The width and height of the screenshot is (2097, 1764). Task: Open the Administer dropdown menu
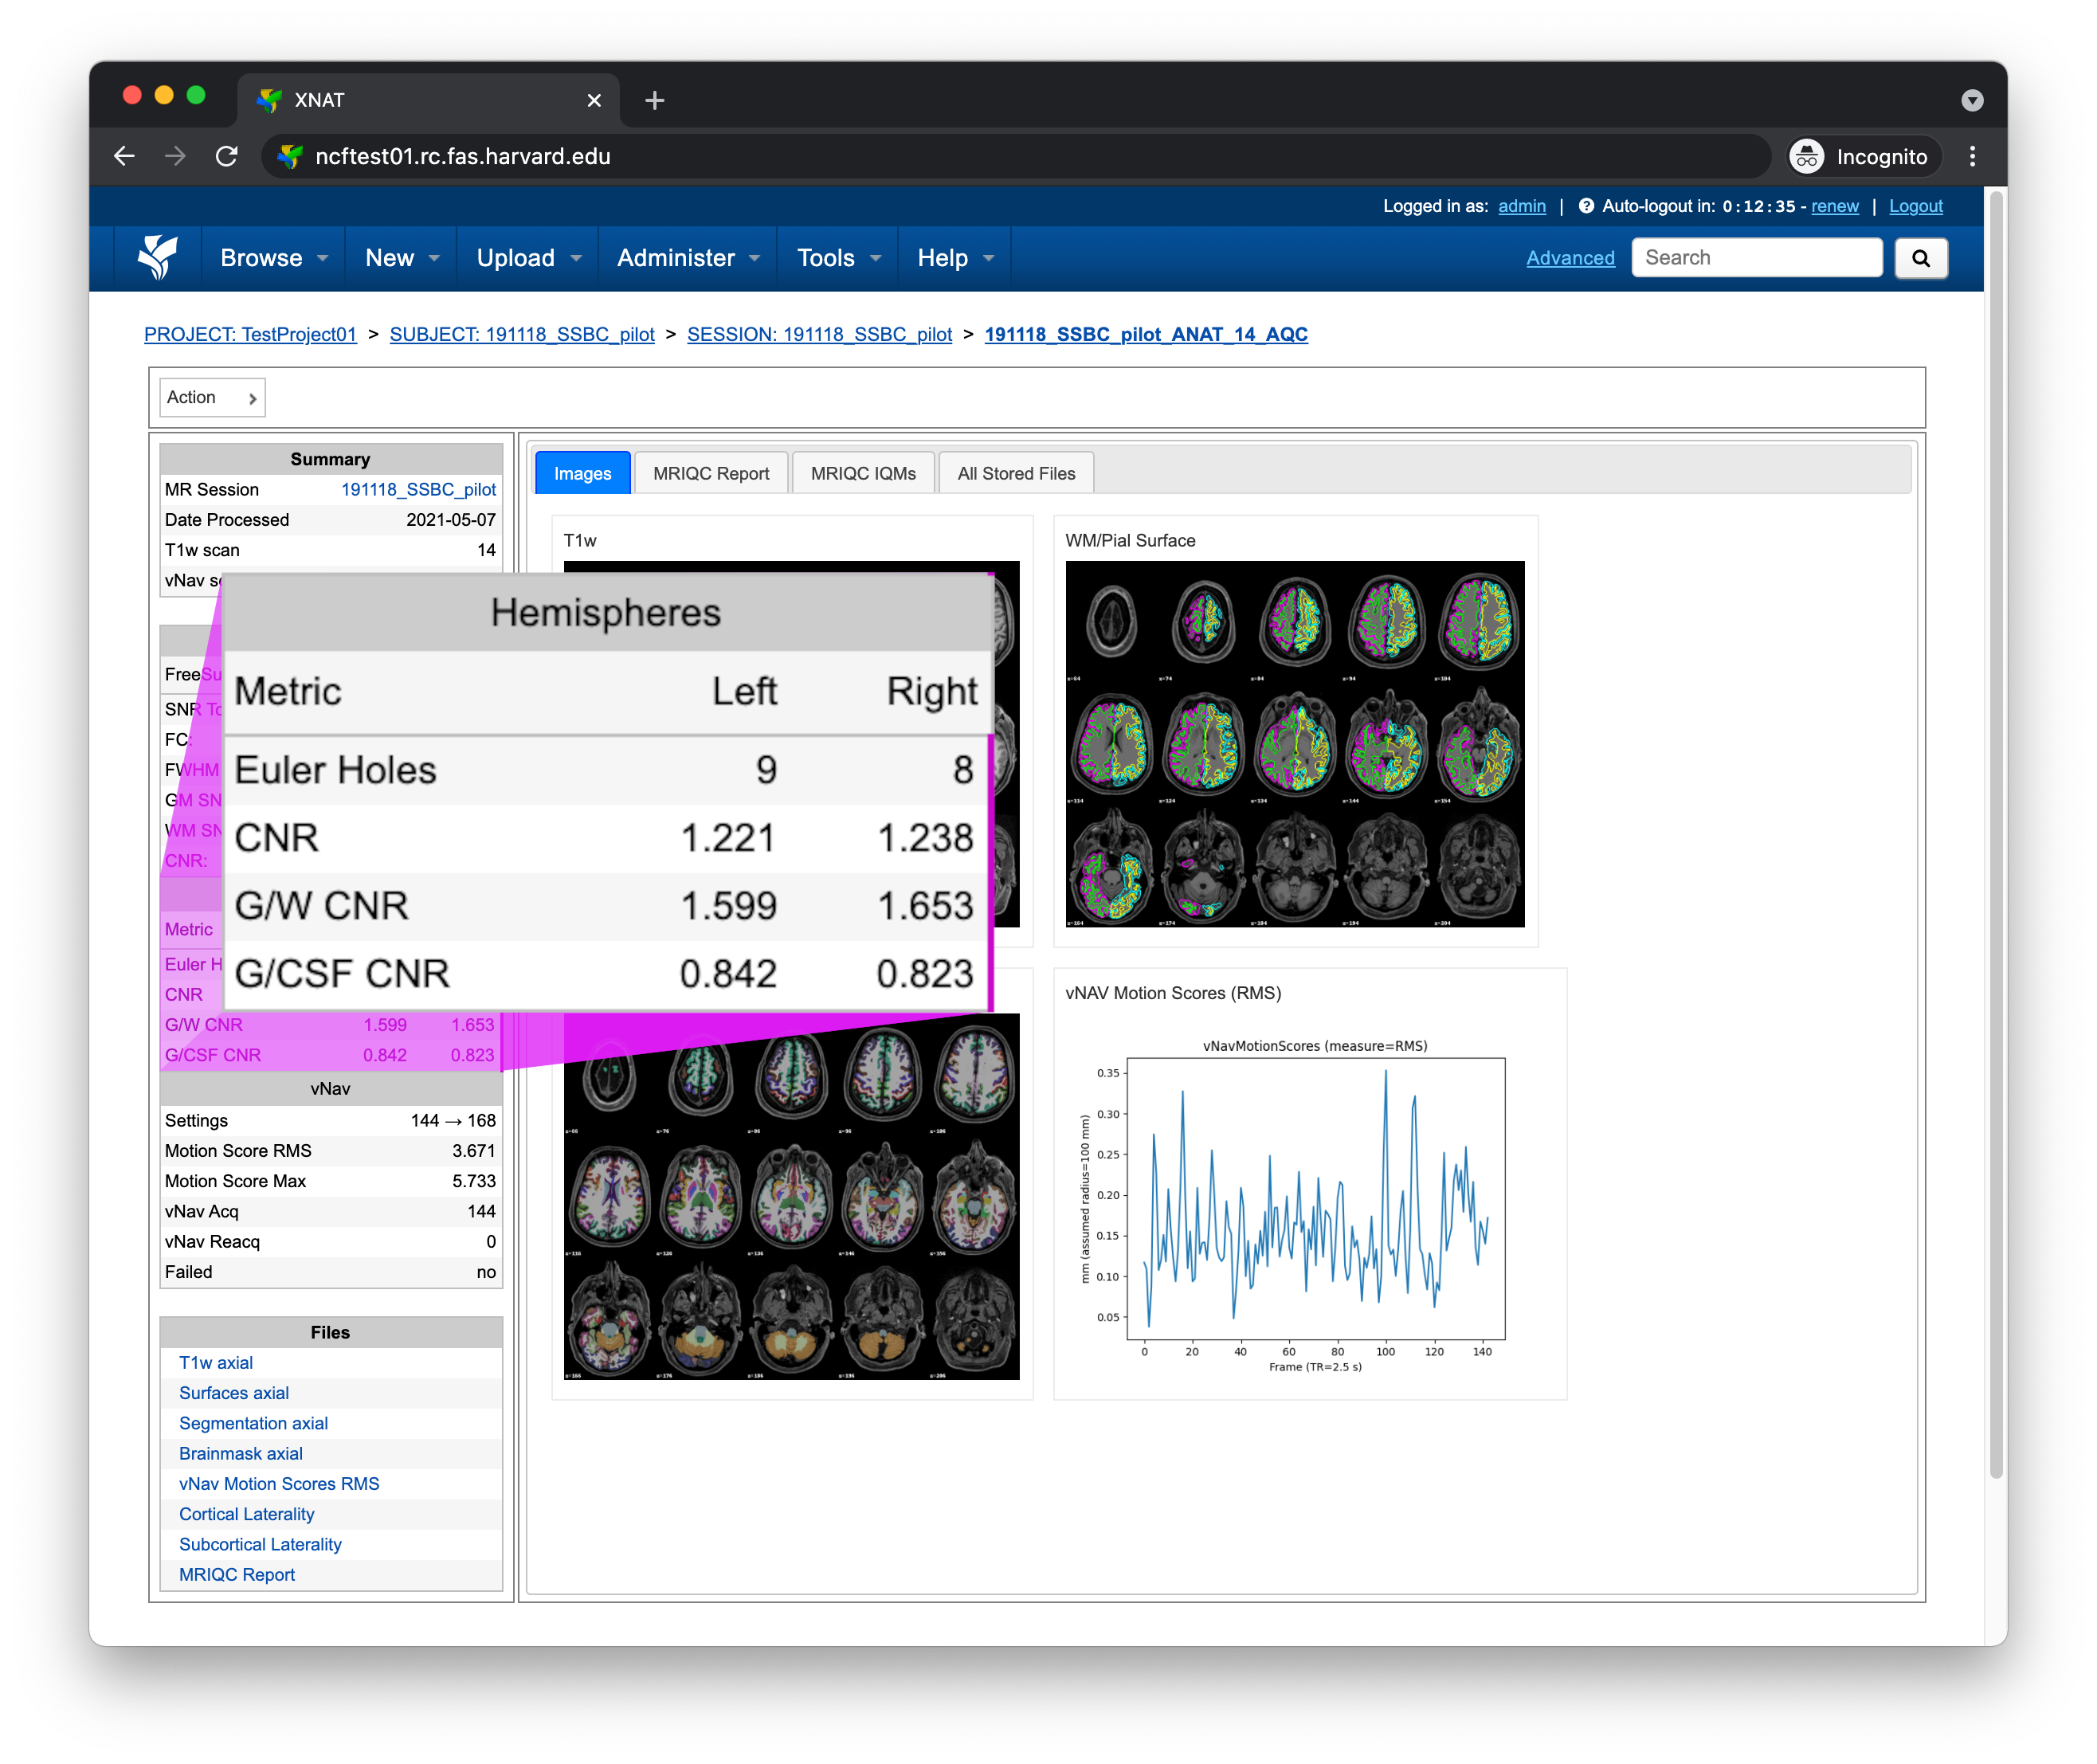coord(688,258)
